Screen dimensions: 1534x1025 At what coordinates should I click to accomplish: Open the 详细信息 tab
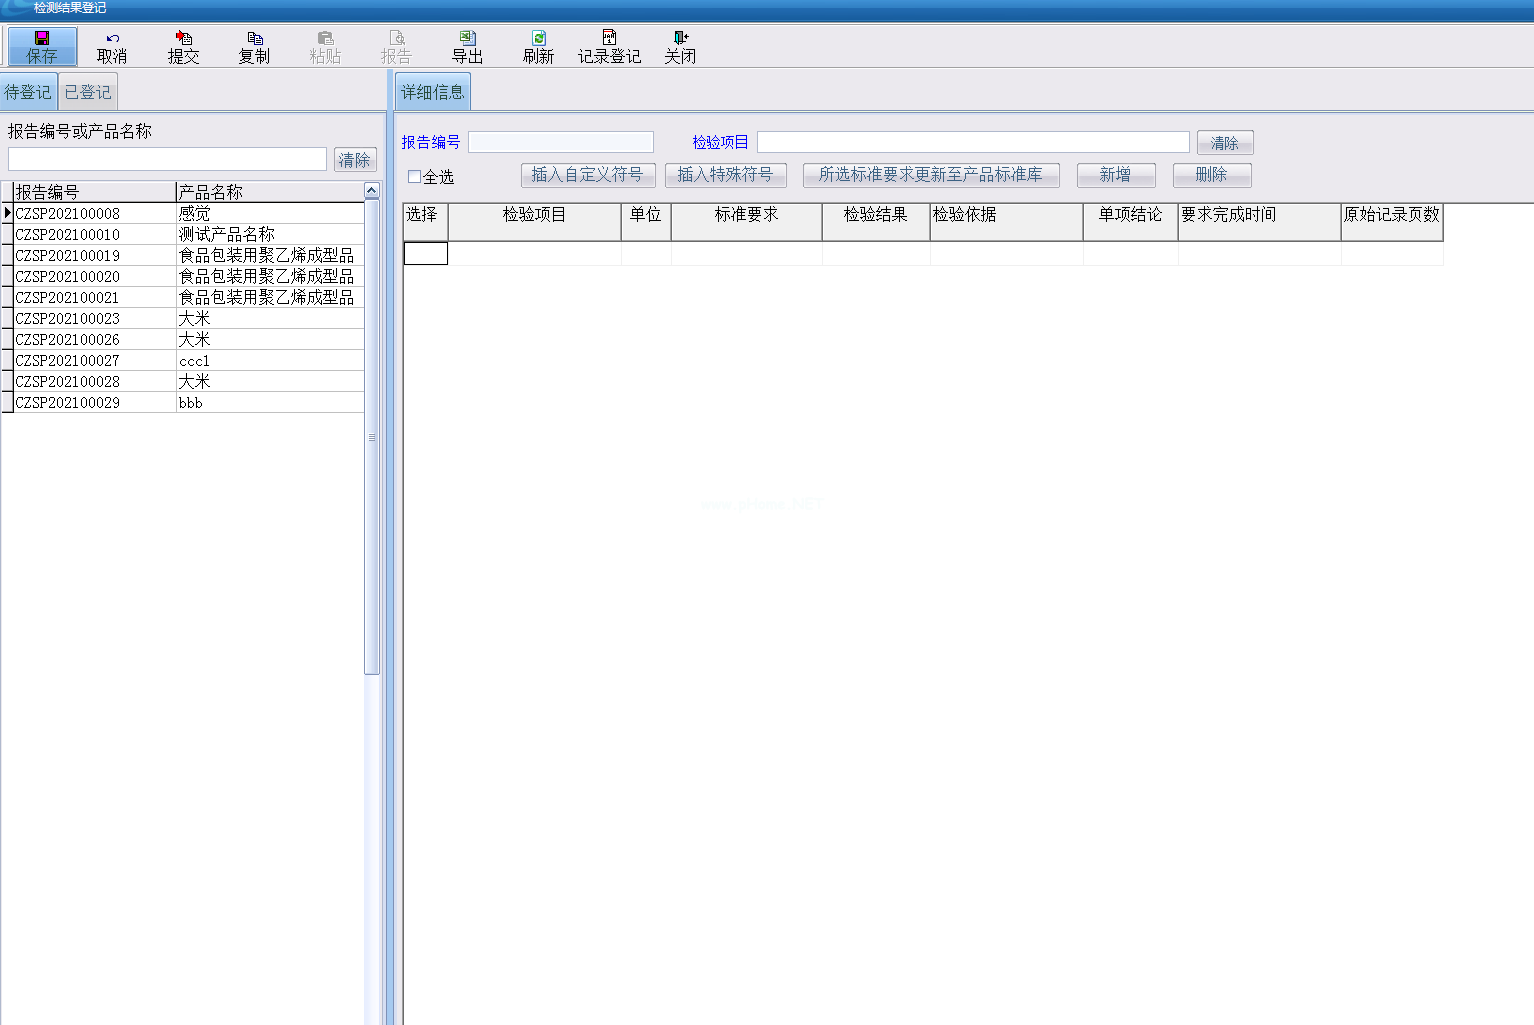tap(432, 92)
